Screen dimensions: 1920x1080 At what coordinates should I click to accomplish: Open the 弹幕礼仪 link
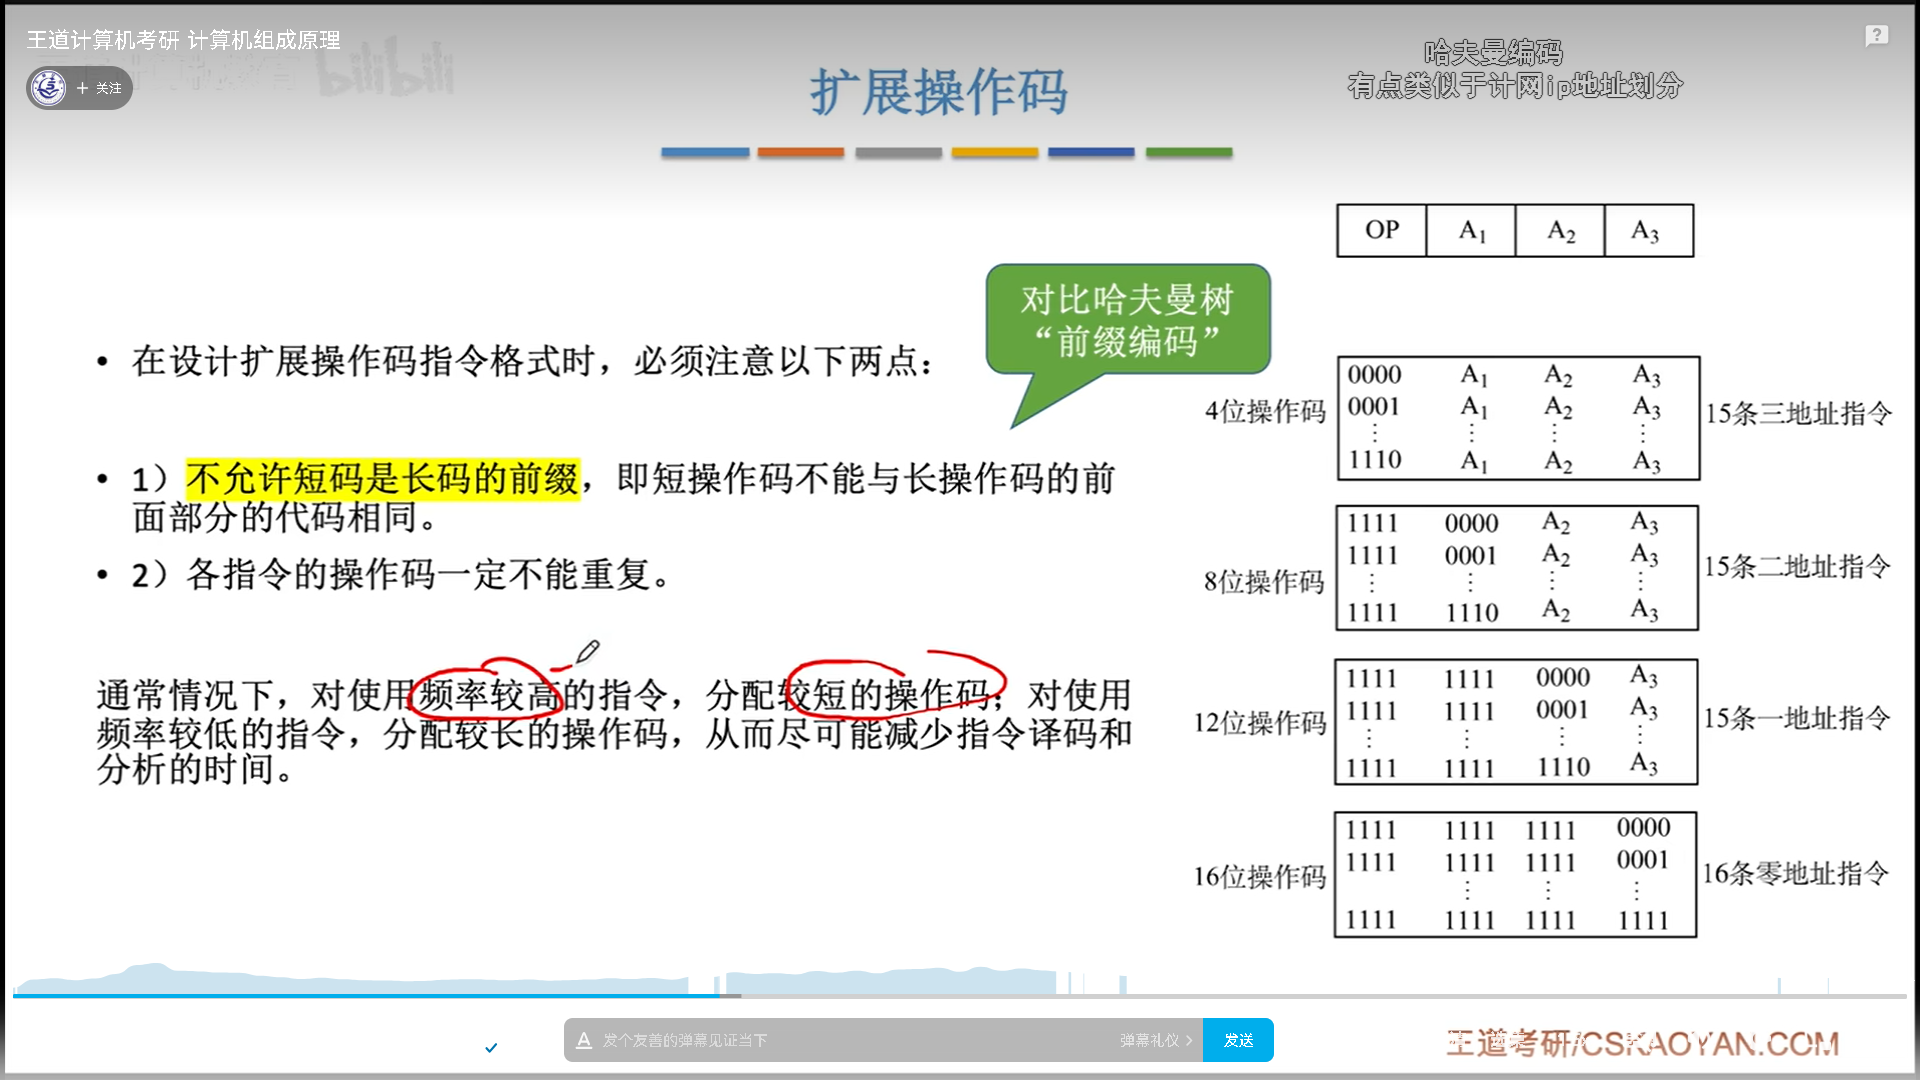tap(1156, 1040)
